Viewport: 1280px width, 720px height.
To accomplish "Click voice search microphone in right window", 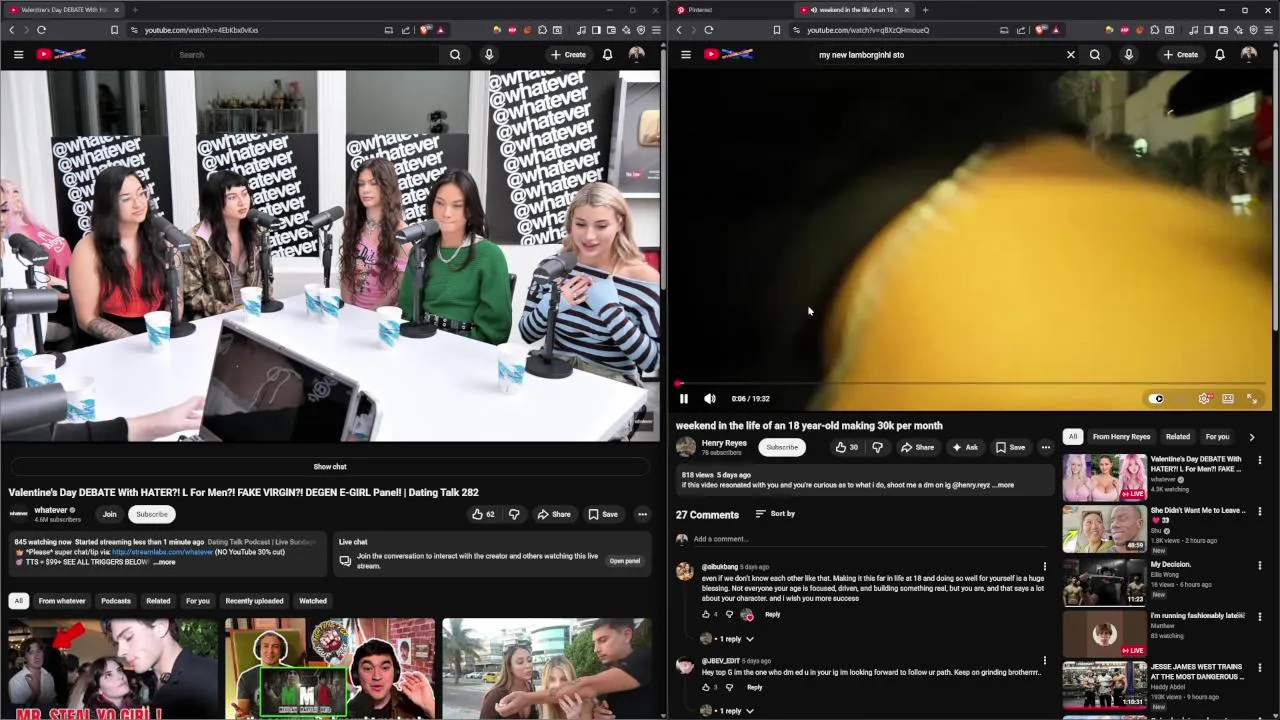I will 1129,54.
